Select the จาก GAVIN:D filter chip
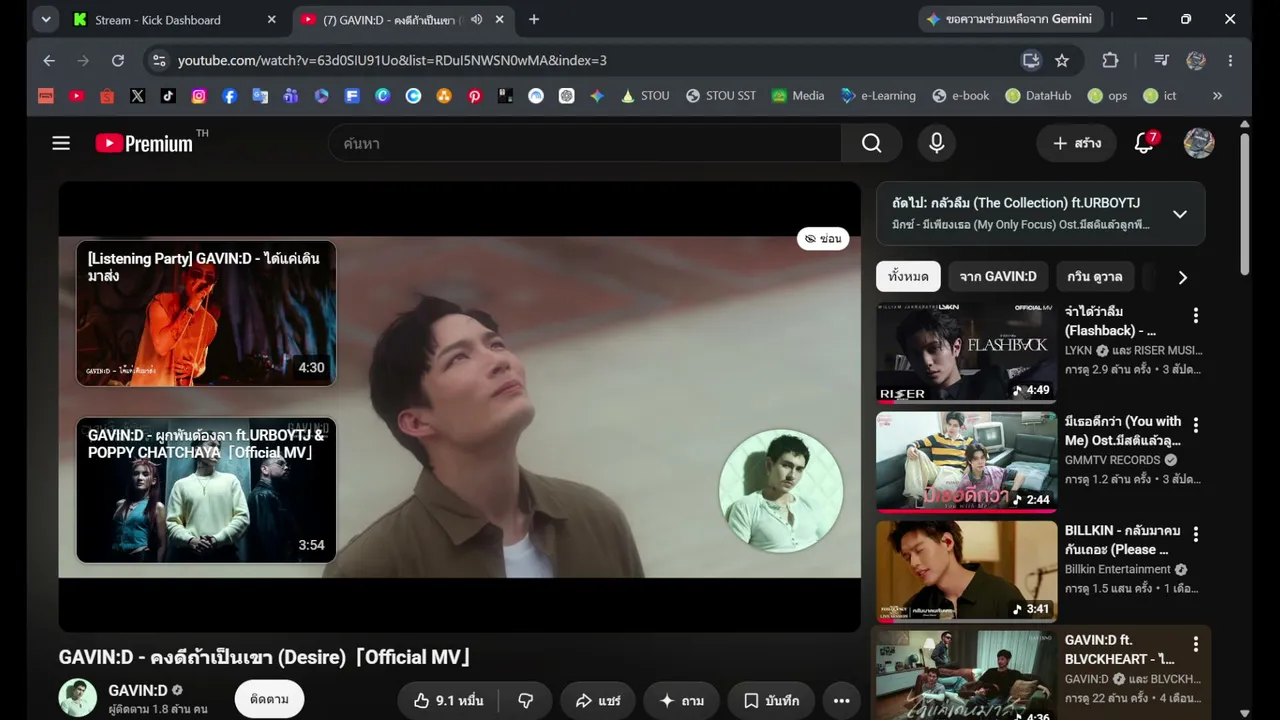This screenshot has height=720, width=1280. click(998, 277)
